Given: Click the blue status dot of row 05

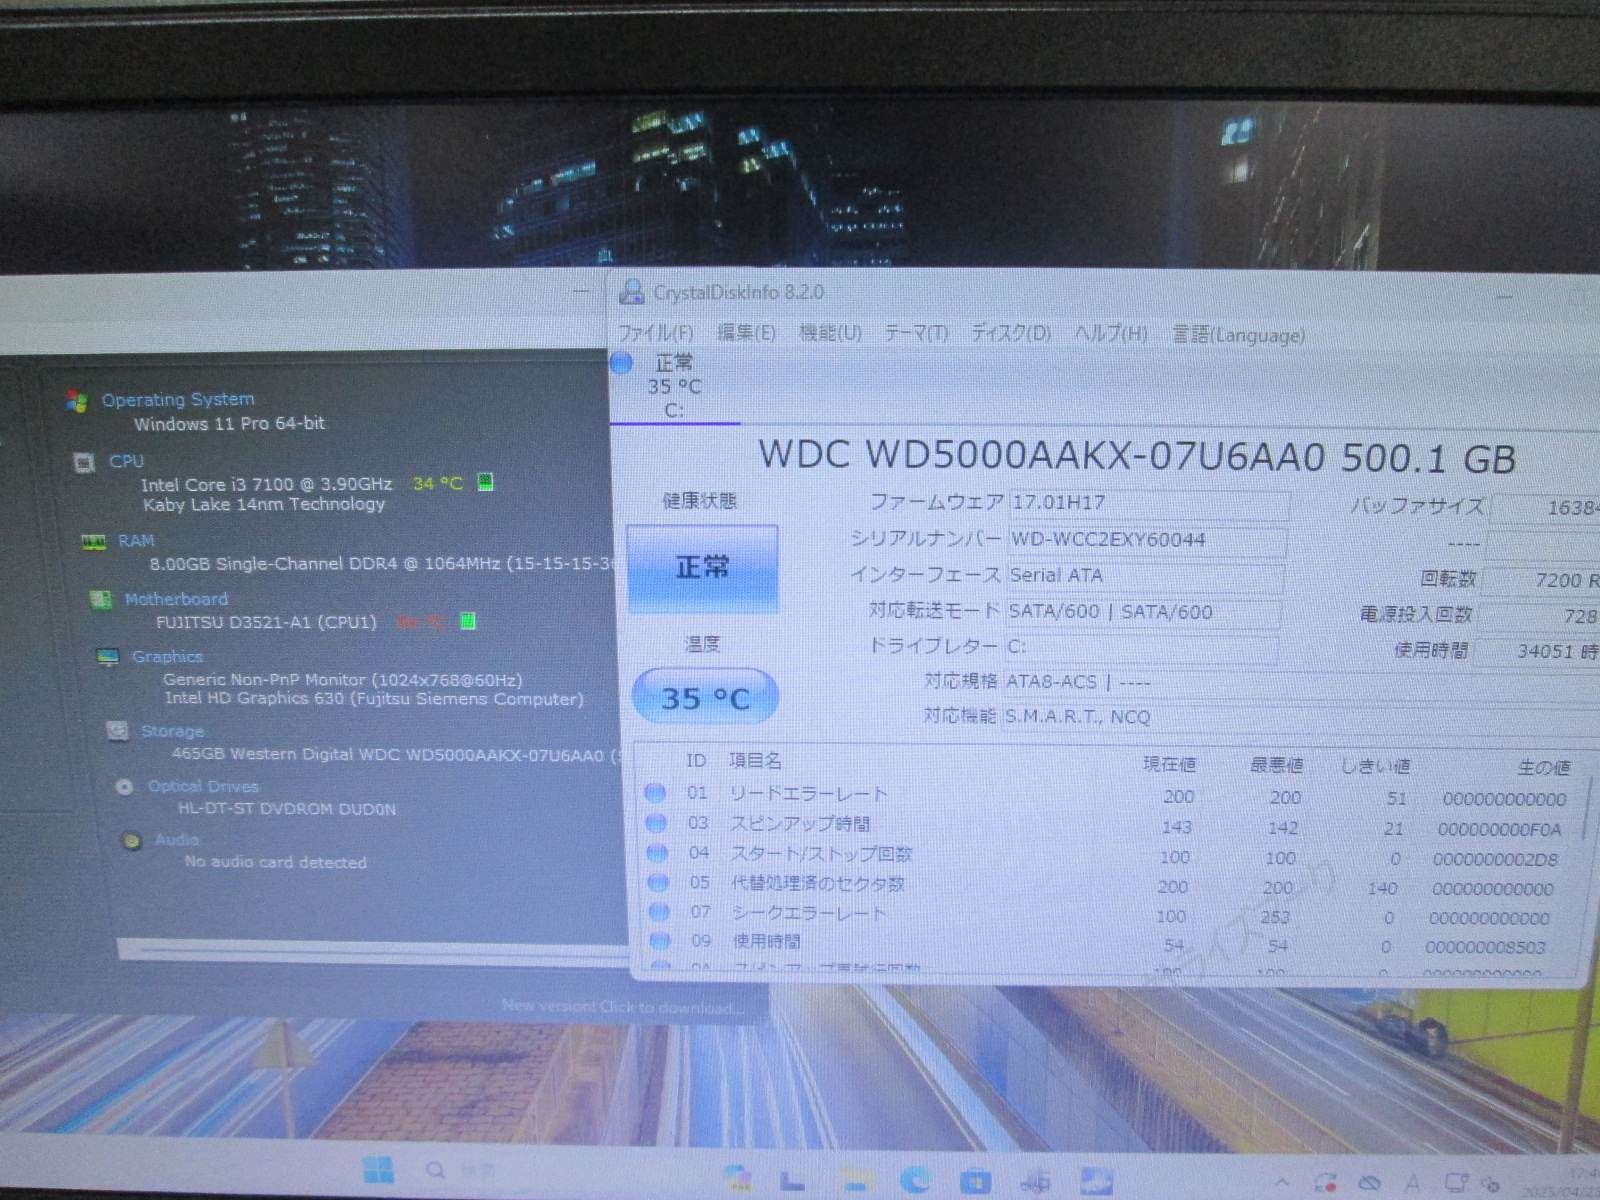Looking at the screenshot, I should coord(658,883).
